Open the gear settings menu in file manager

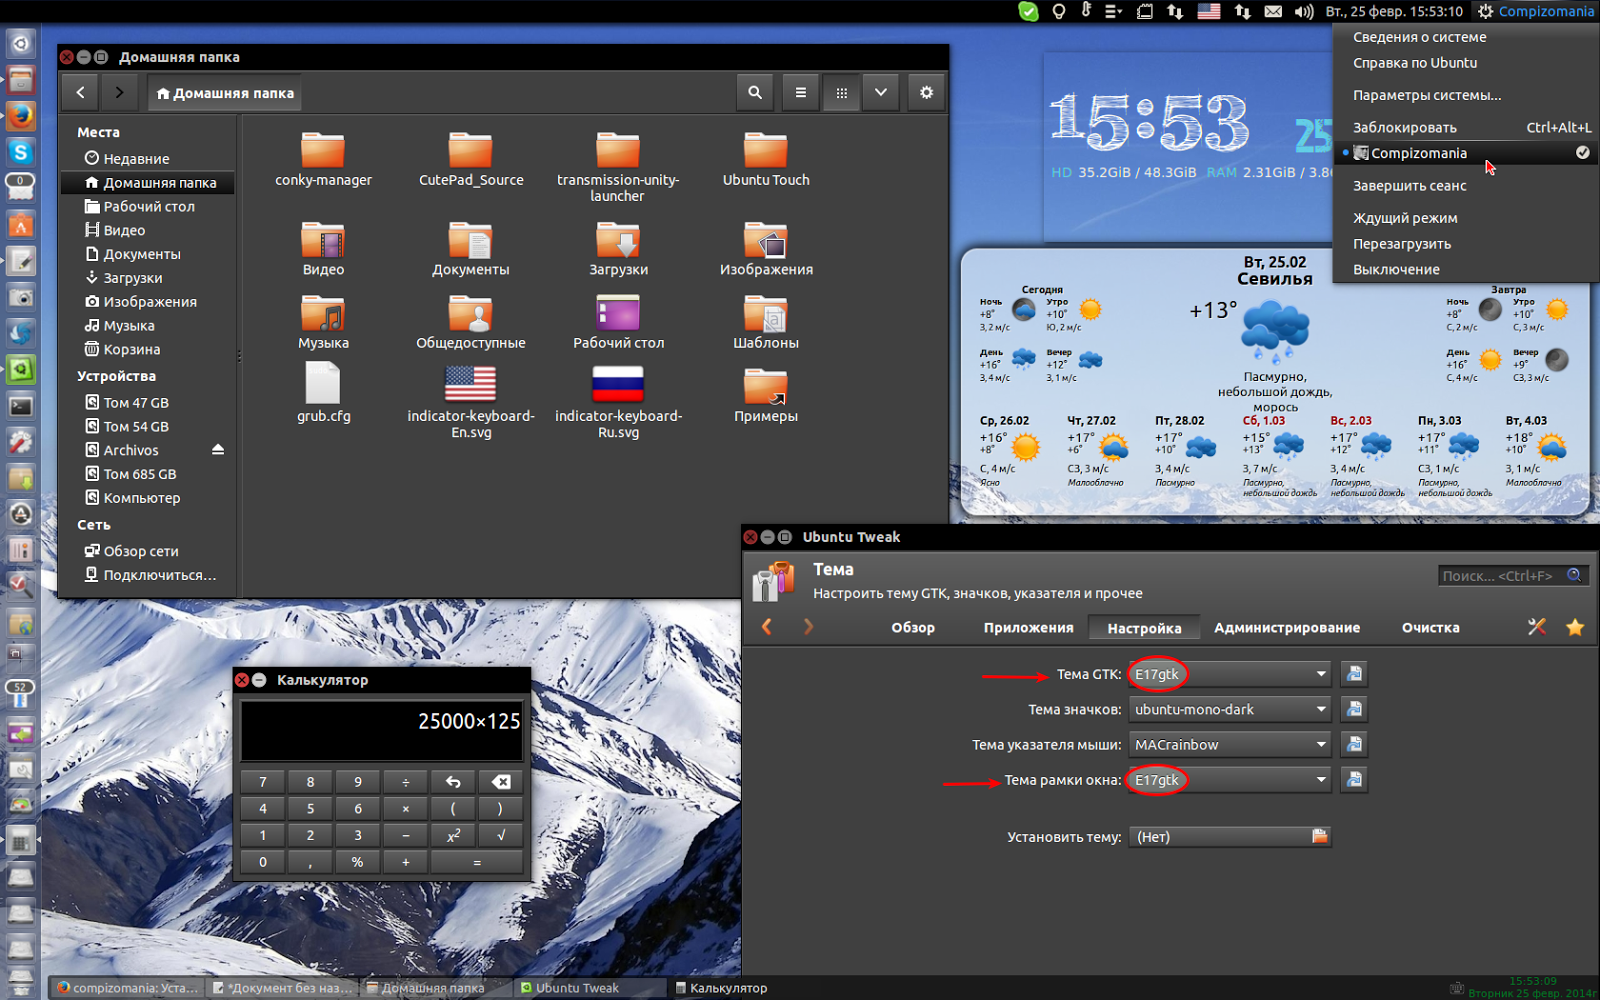[926, 92]
